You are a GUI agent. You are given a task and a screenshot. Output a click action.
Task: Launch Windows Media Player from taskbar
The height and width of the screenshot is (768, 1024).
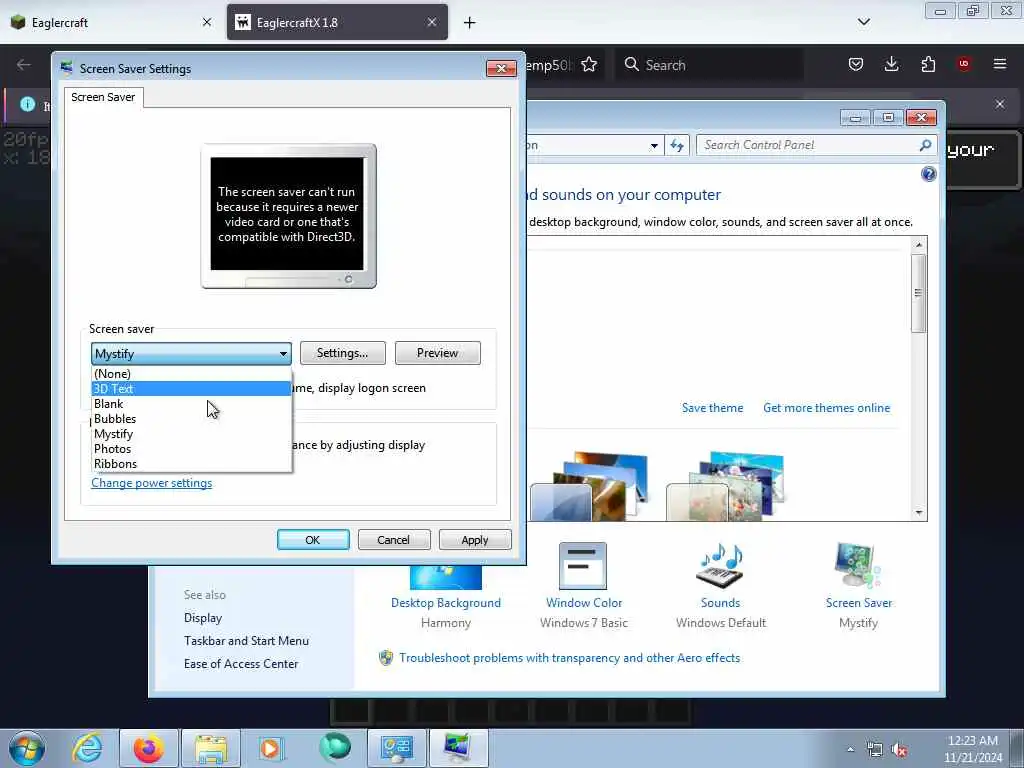271,748
